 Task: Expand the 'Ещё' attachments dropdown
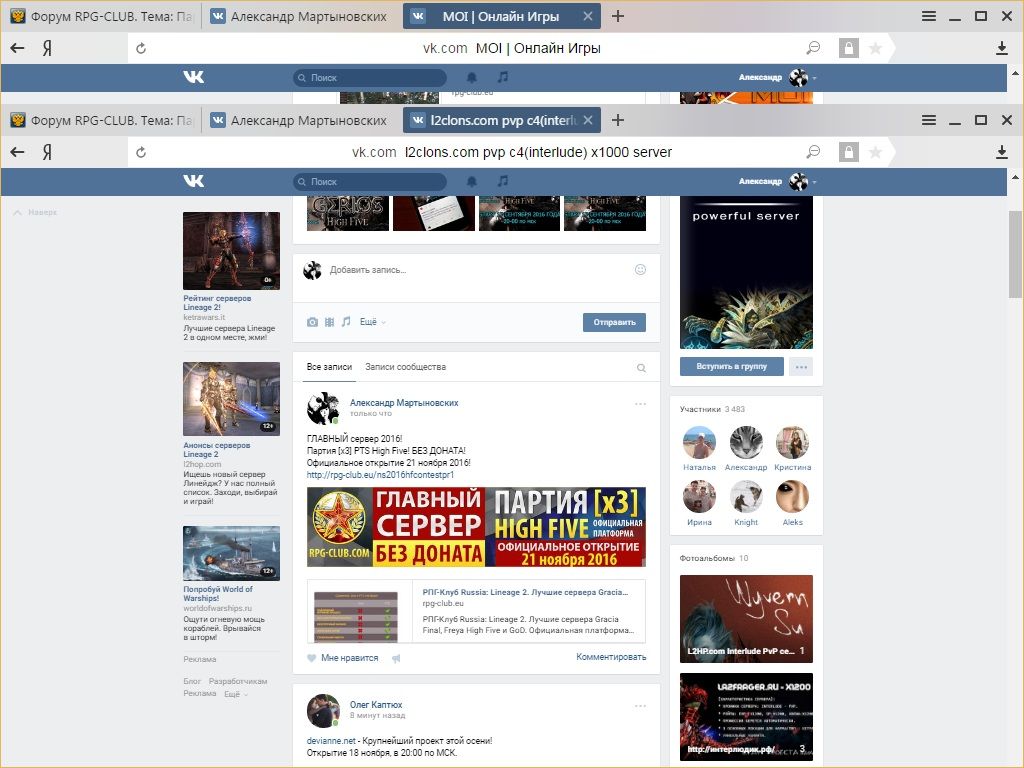(x=372, y=322)
